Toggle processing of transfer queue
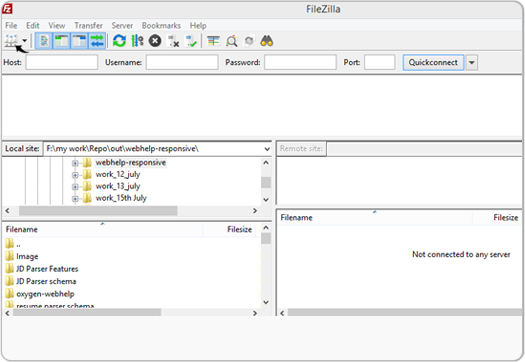This screenshot has height=362, width=525. coord(137,41)
